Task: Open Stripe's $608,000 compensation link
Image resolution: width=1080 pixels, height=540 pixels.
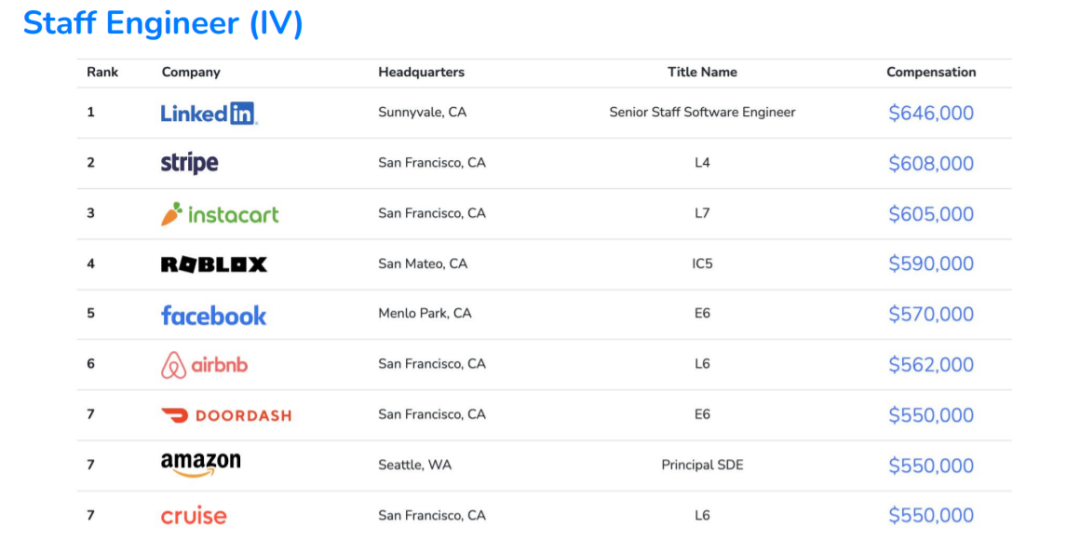Action: (931, 163)
